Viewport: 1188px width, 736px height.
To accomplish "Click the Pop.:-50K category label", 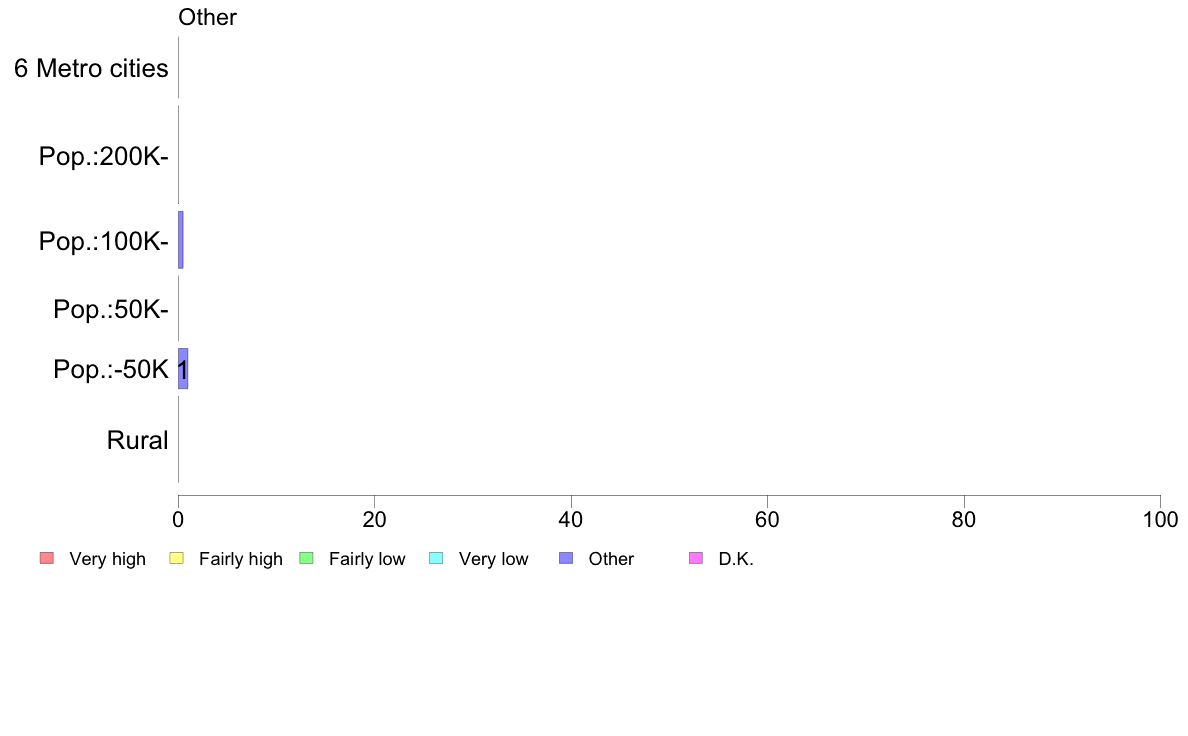I will click(x=111, y=369).
